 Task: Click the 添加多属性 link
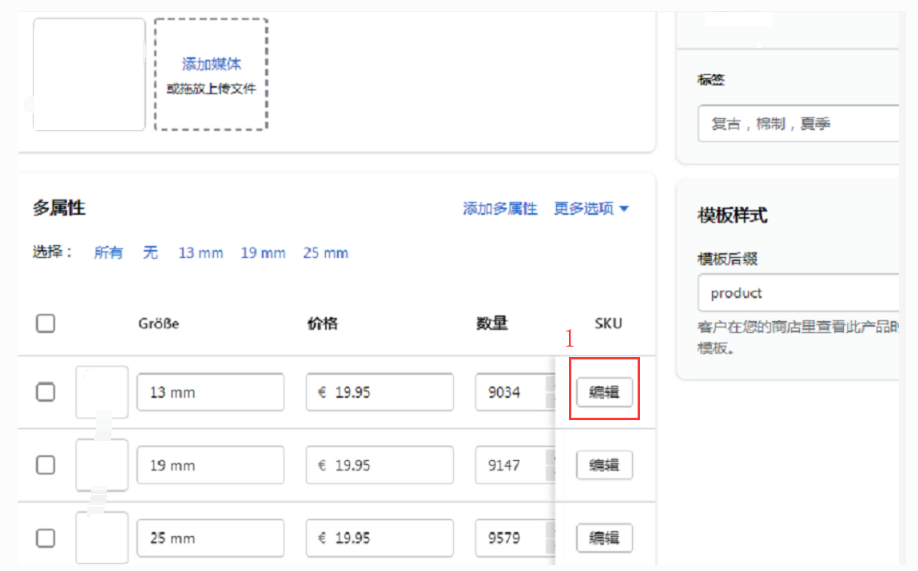pyautogui.click(x=500, y=209)
